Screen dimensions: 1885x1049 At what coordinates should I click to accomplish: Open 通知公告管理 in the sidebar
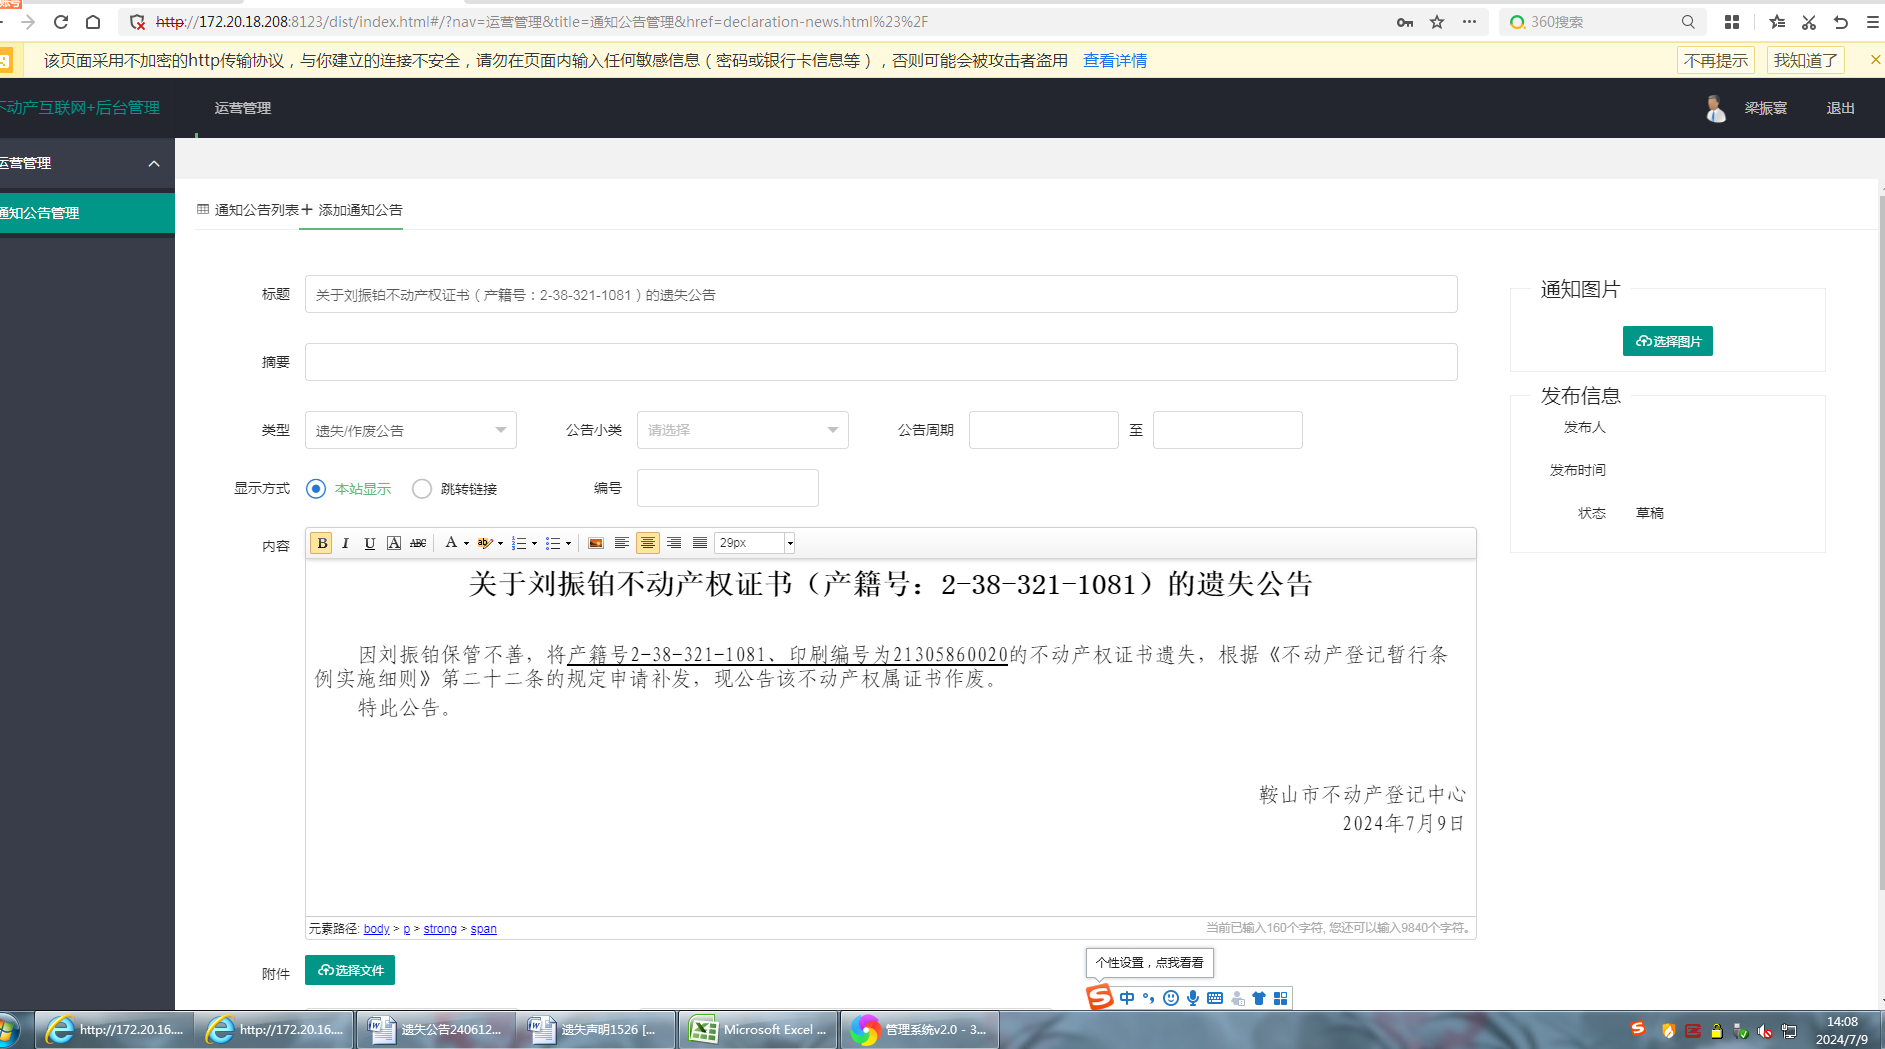tap(87, 213)
